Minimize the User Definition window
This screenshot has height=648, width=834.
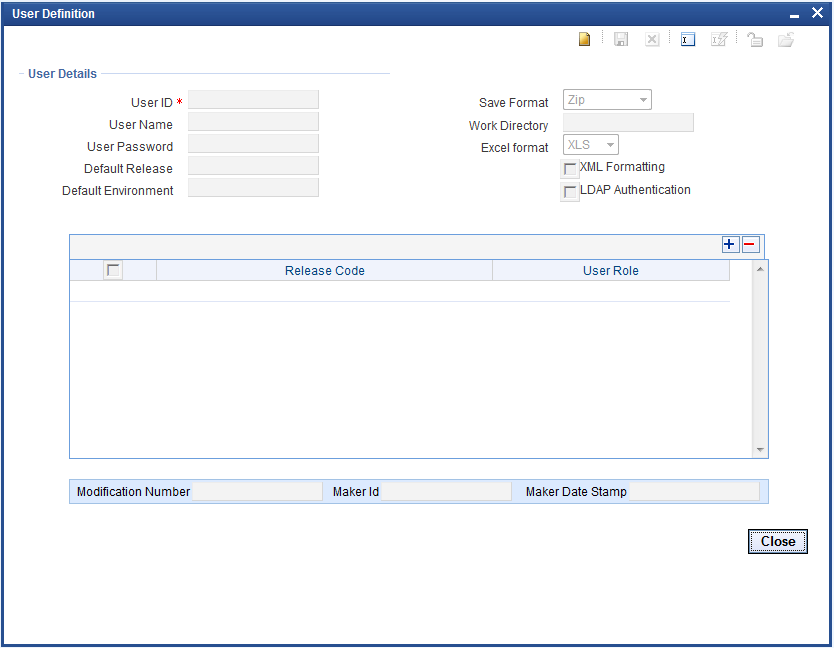click(x=794, y=14)
